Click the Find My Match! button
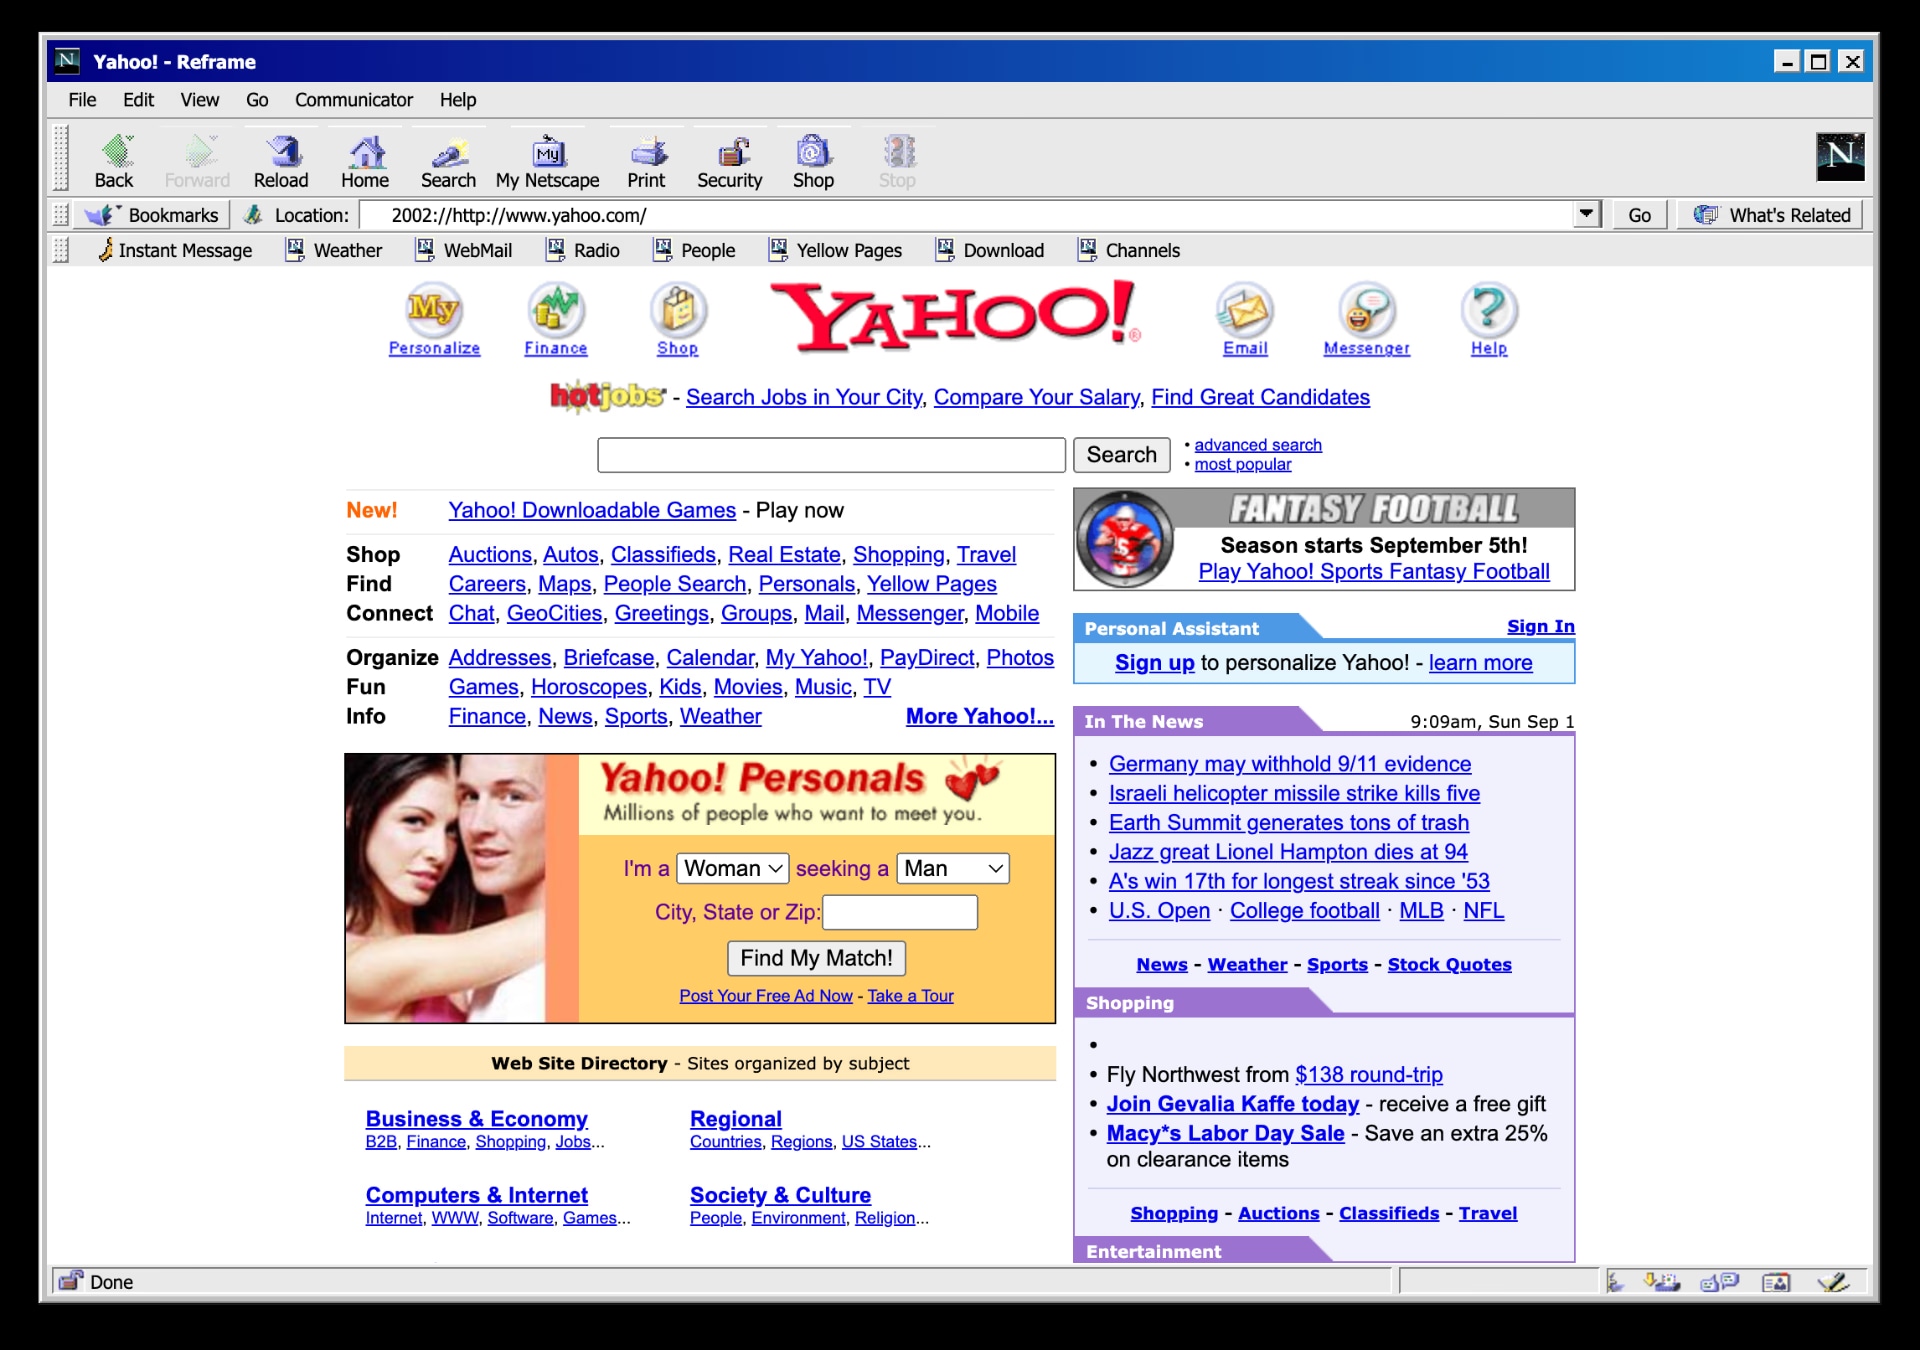Image resolution: width=1920 pixels, height=1350 pixels. click(816, 958)
